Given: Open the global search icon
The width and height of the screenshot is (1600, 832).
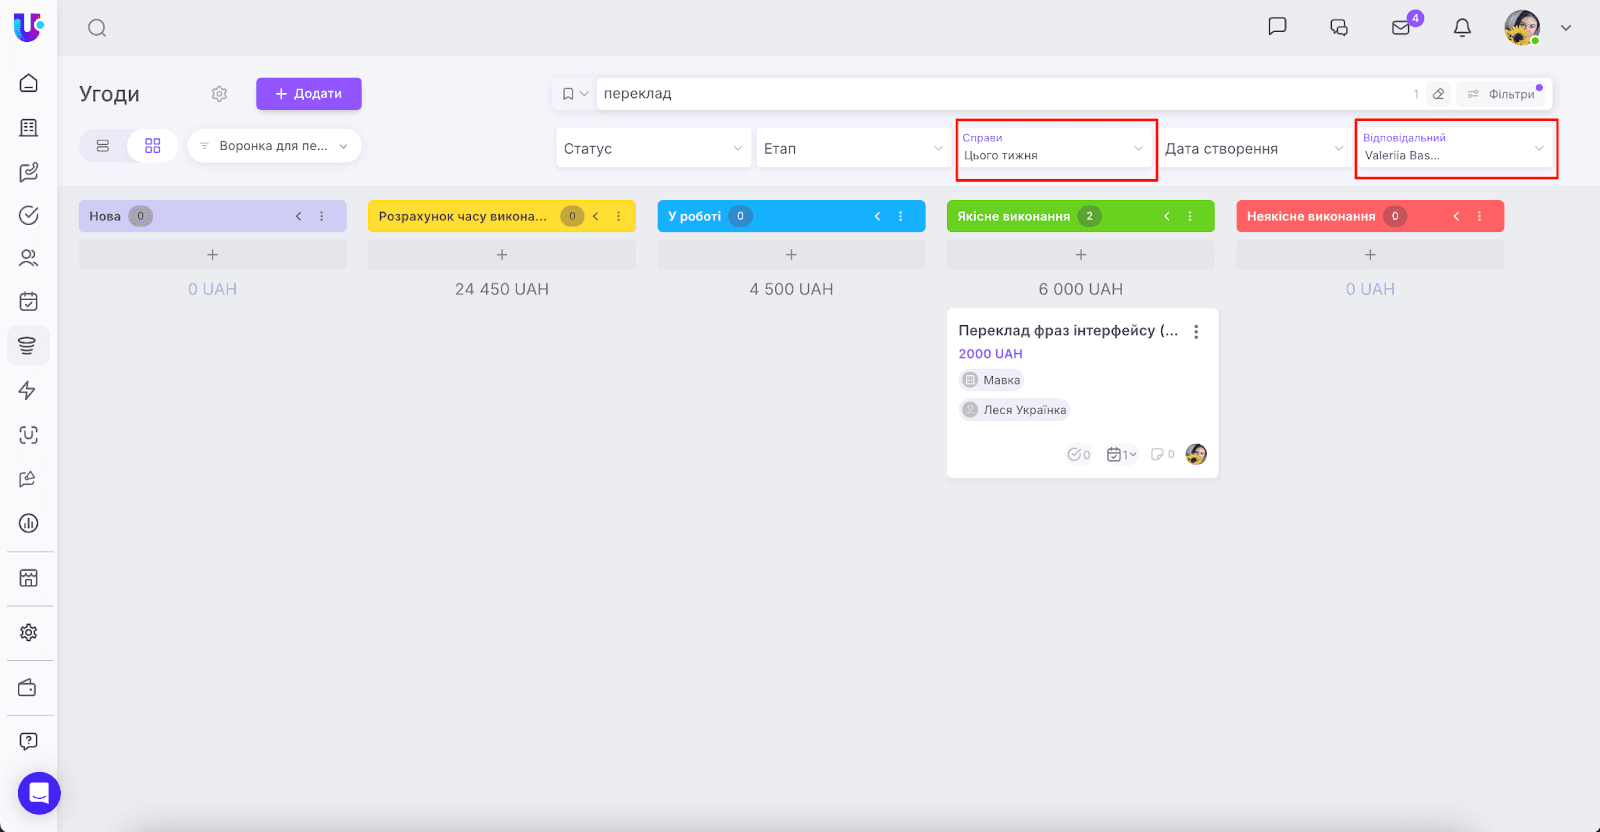Looking at the screenshot, I should pyautogui.click(x=97, y=28).
